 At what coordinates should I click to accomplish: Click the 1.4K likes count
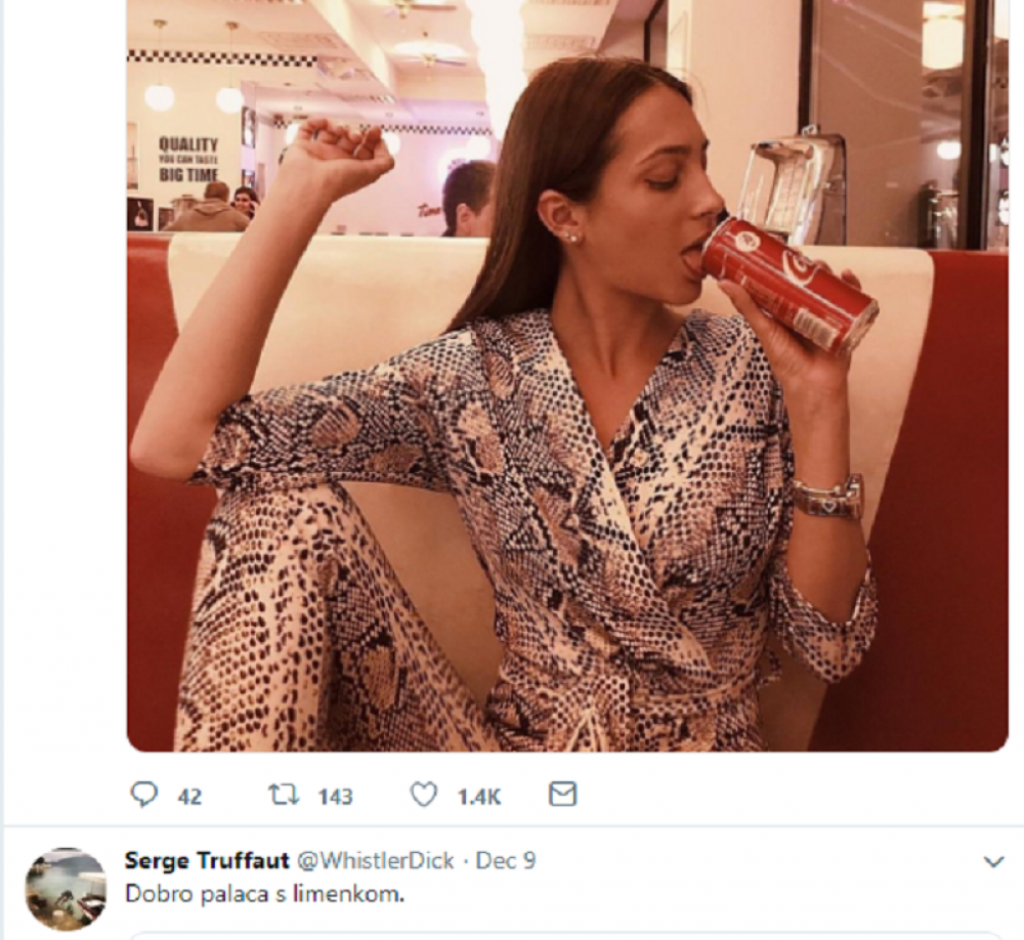[479, 797]
